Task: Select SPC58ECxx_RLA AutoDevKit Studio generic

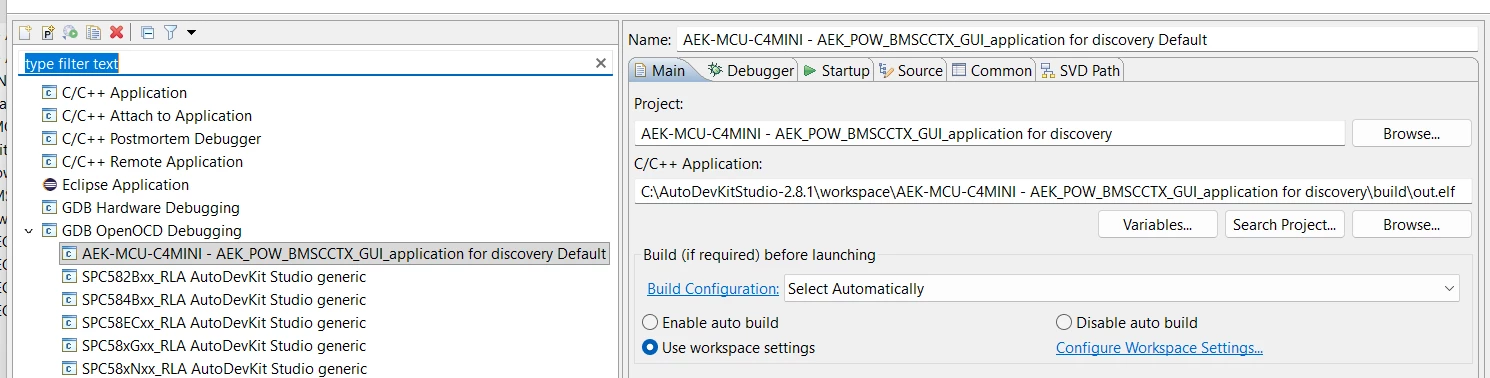Action: tap(224, 323)
